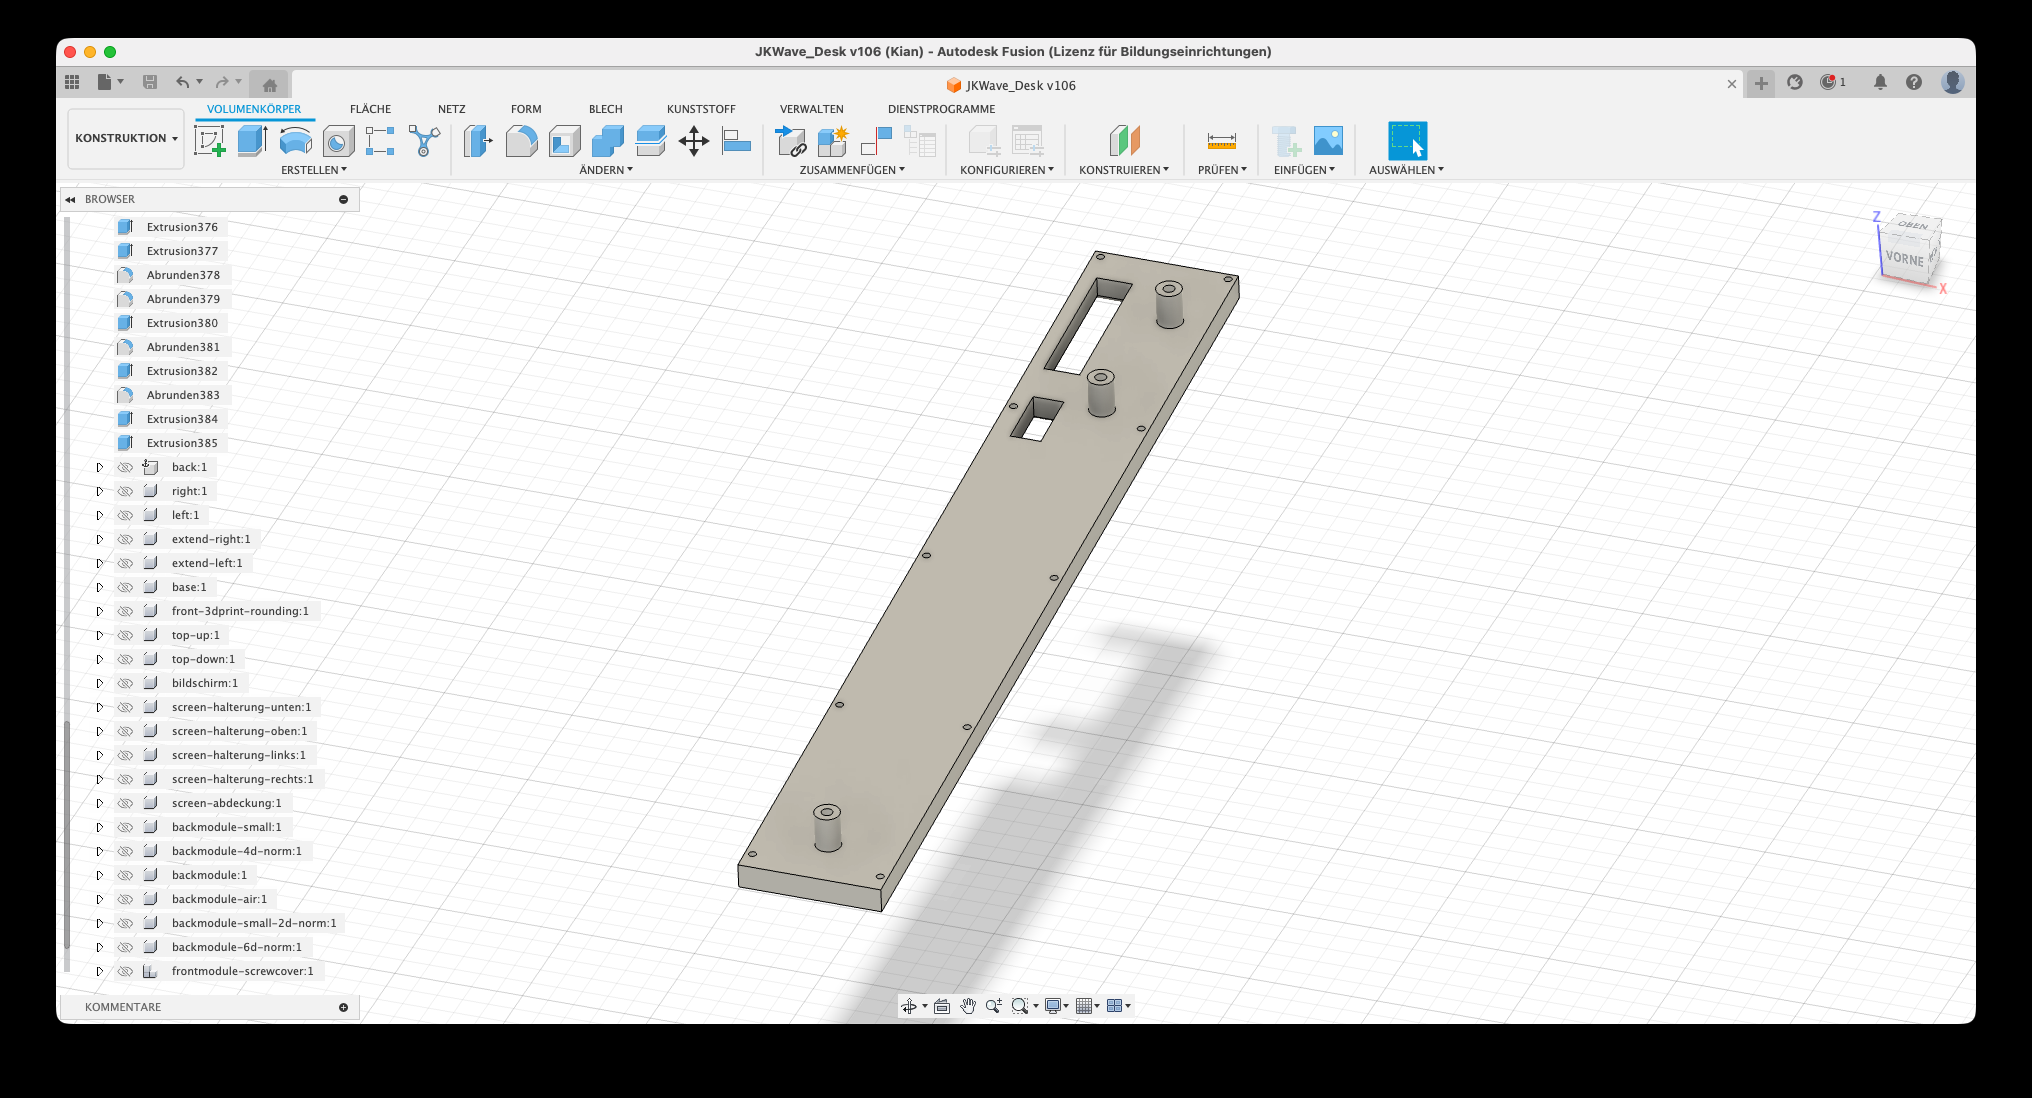This screenshot has height=1098, width=2032.
Task: Click the Insert Image icon under Einfügen
Action: 1328,141
